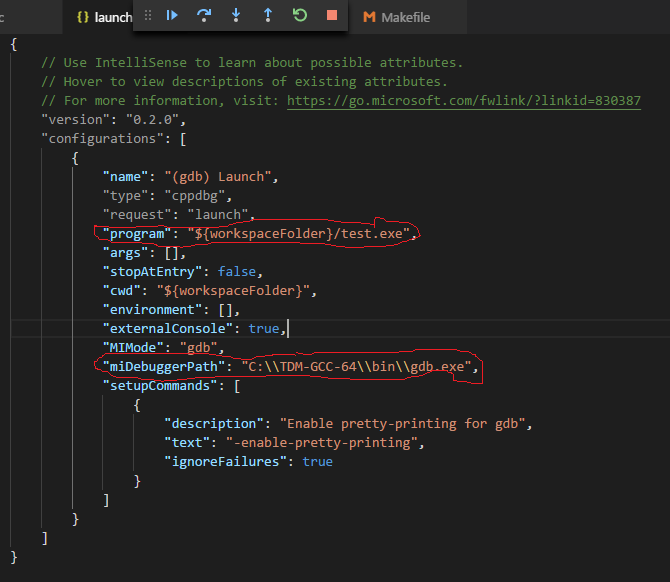Screen dimensions: 670x582
Task: Click the "name" property key
Action: coord(125,177)
